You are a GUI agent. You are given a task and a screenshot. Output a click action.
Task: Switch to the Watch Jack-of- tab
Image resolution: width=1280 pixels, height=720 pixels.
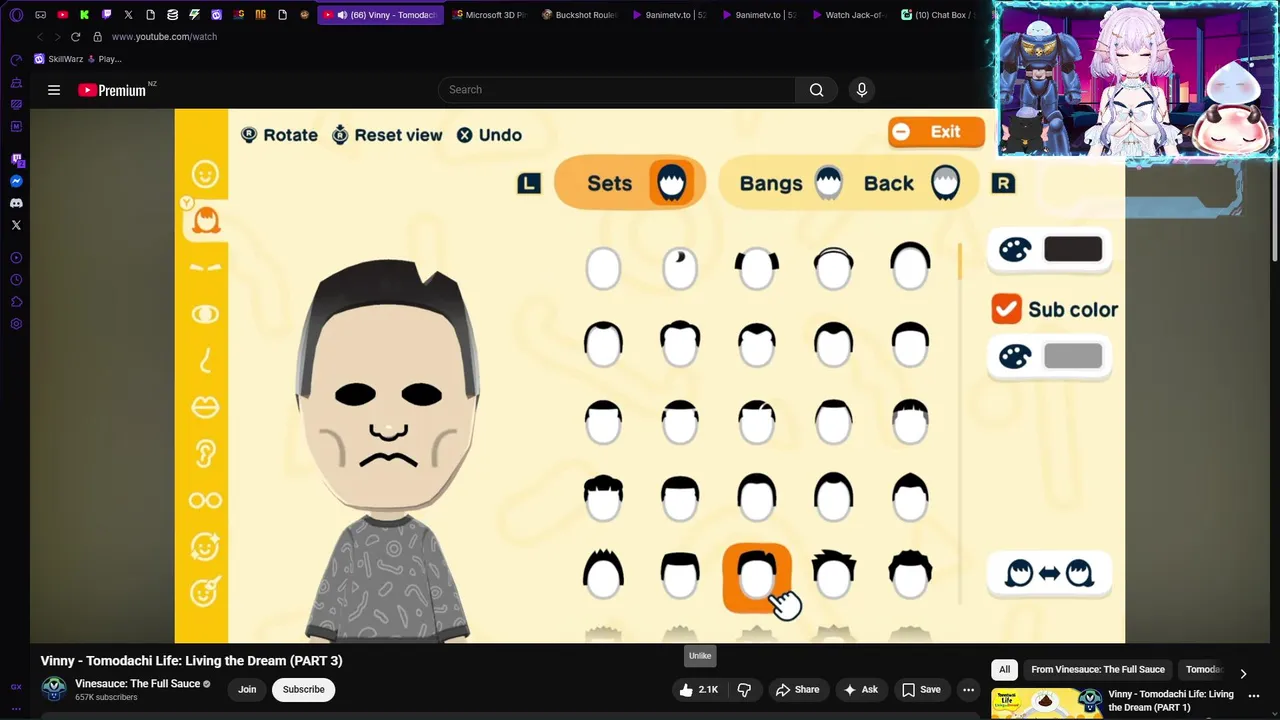[848, 15]
